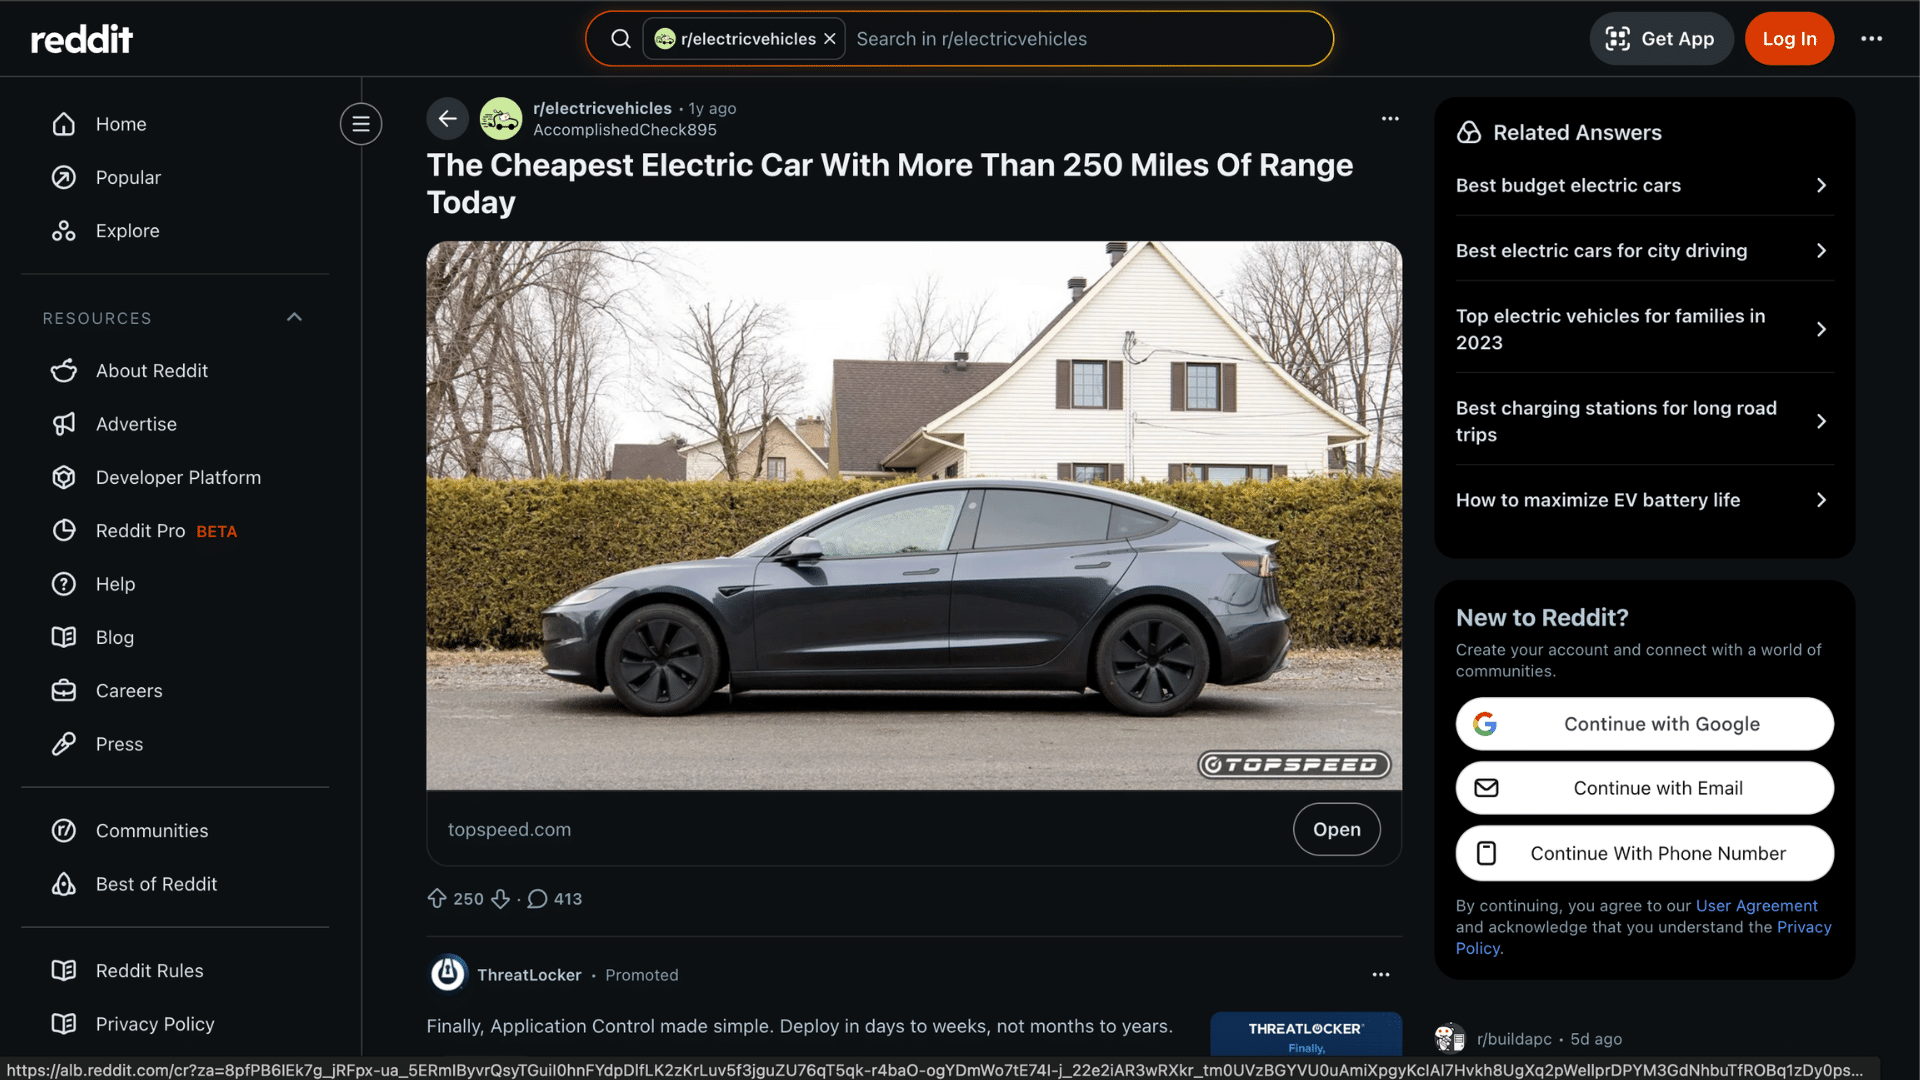Continue with Google sign-up
The width and height of the screenshot is (1920, 1080).
1644,724
